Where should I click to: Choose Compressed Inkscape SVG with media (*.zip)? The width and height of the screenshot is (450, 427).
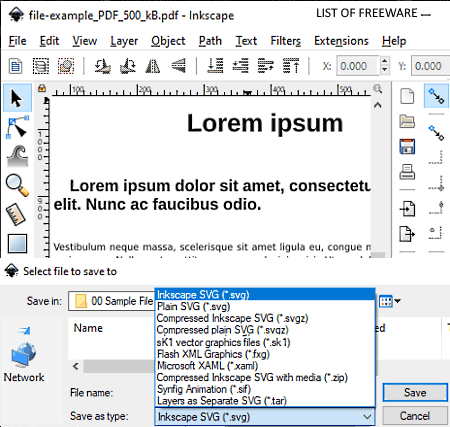[x=265, y=377]
